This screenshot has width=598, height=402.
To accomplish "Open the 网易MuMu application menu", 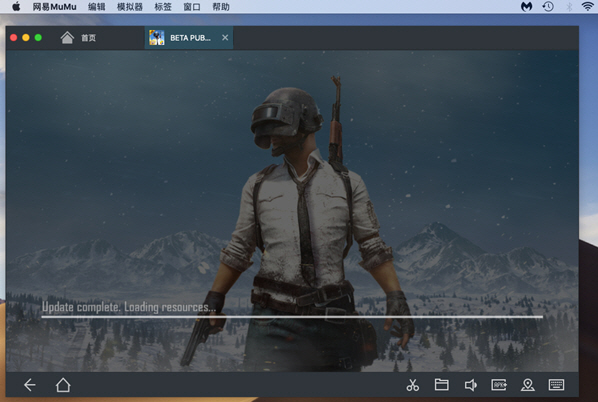I will pos(54,6).
